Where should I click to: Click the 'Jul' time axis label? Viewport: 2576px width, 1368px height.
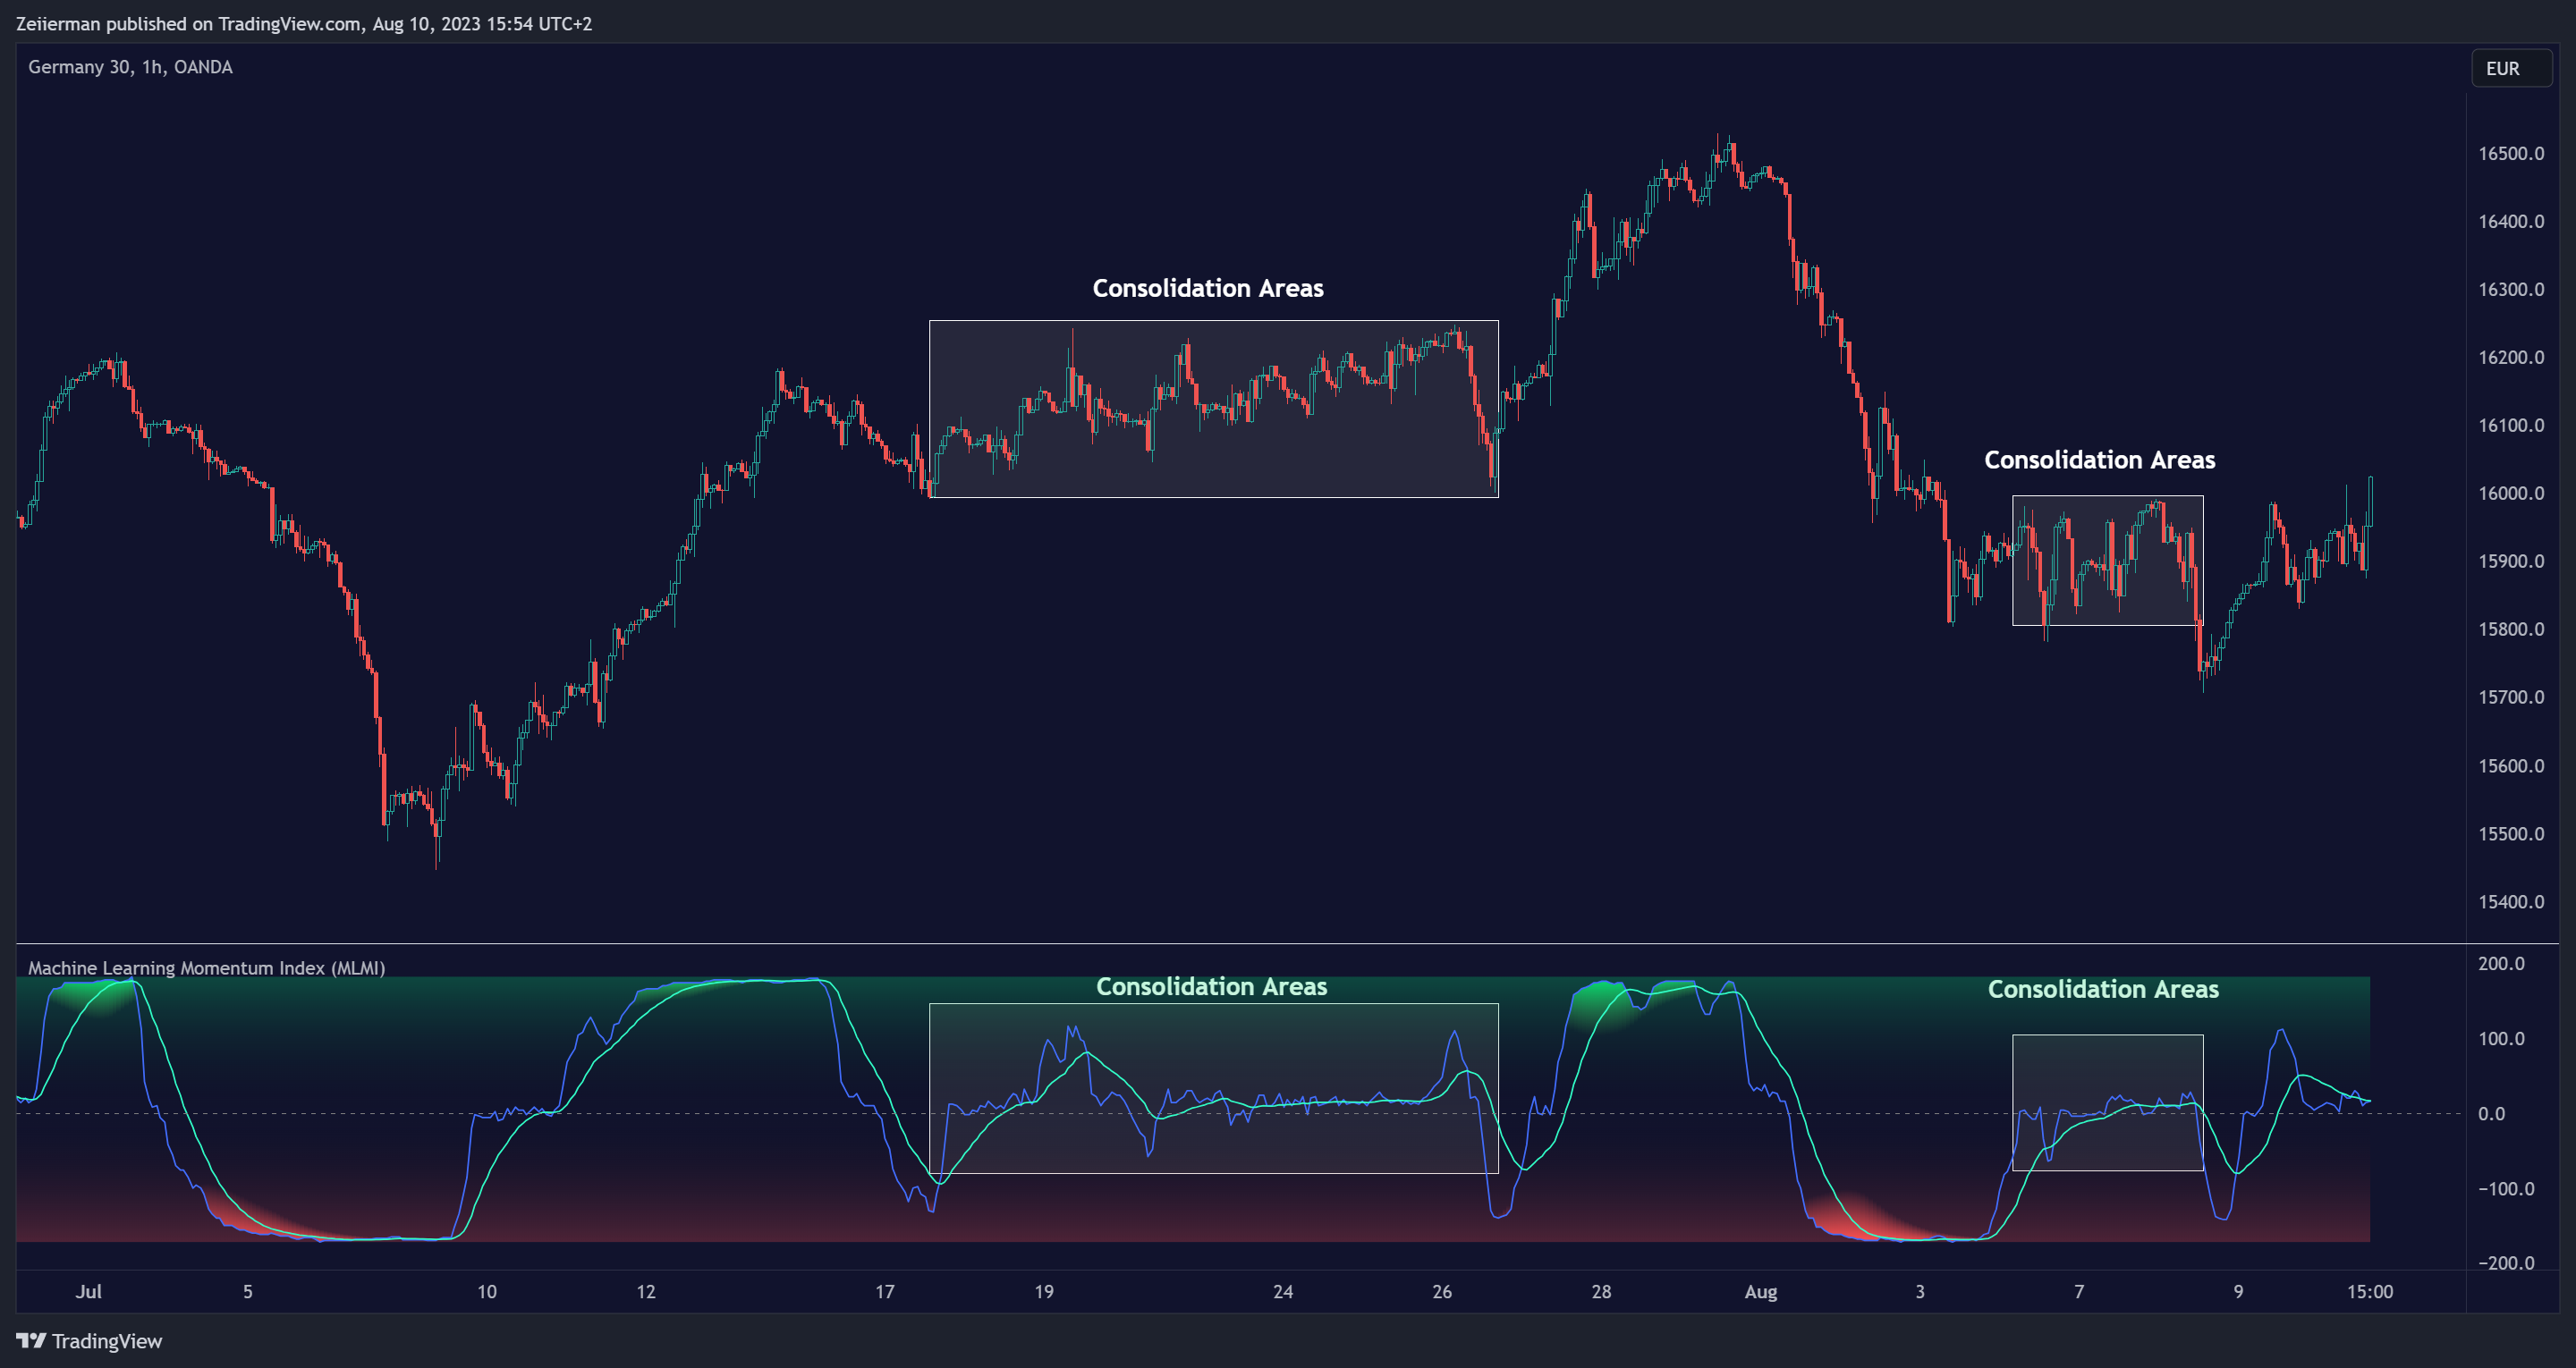click(89, 1292)
